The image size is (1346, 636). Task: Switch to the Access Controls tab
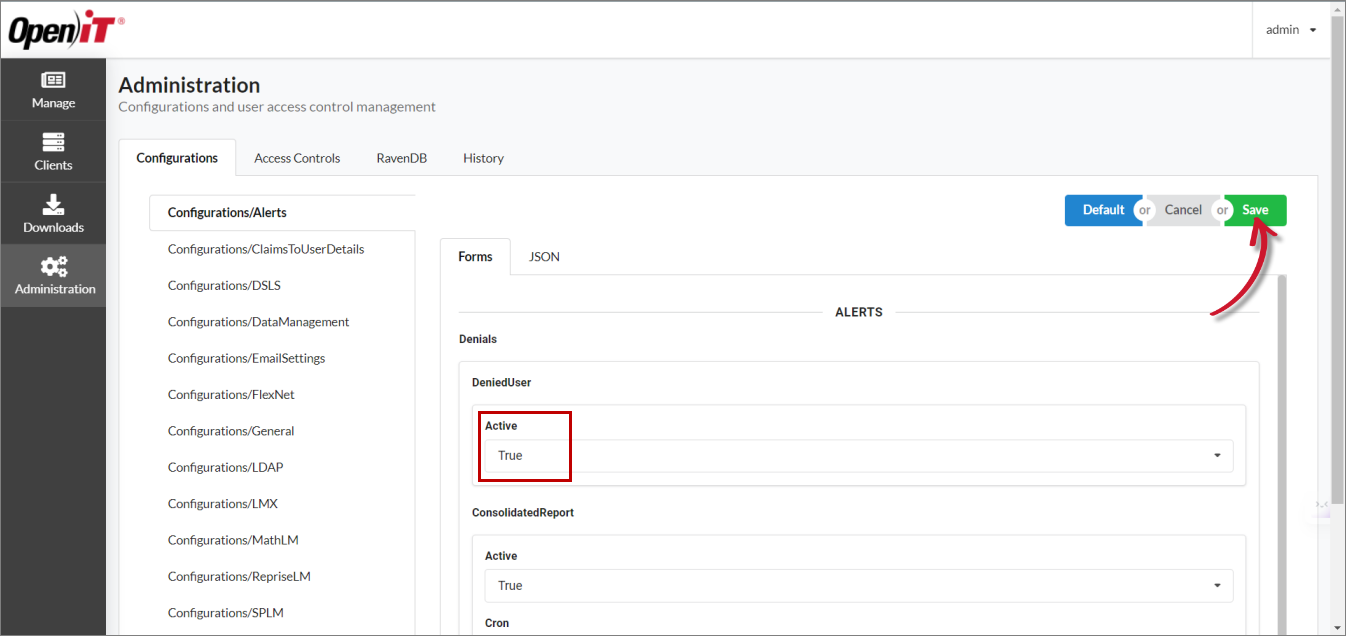(297, 157)
